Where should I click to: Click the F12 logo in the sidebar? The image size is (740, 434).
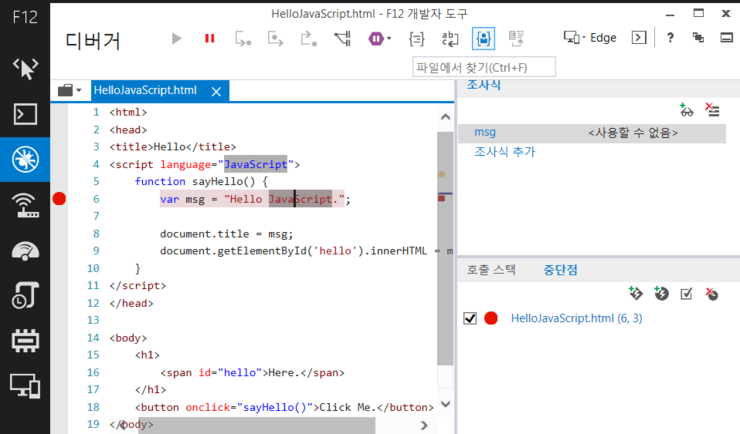[25, 17]
